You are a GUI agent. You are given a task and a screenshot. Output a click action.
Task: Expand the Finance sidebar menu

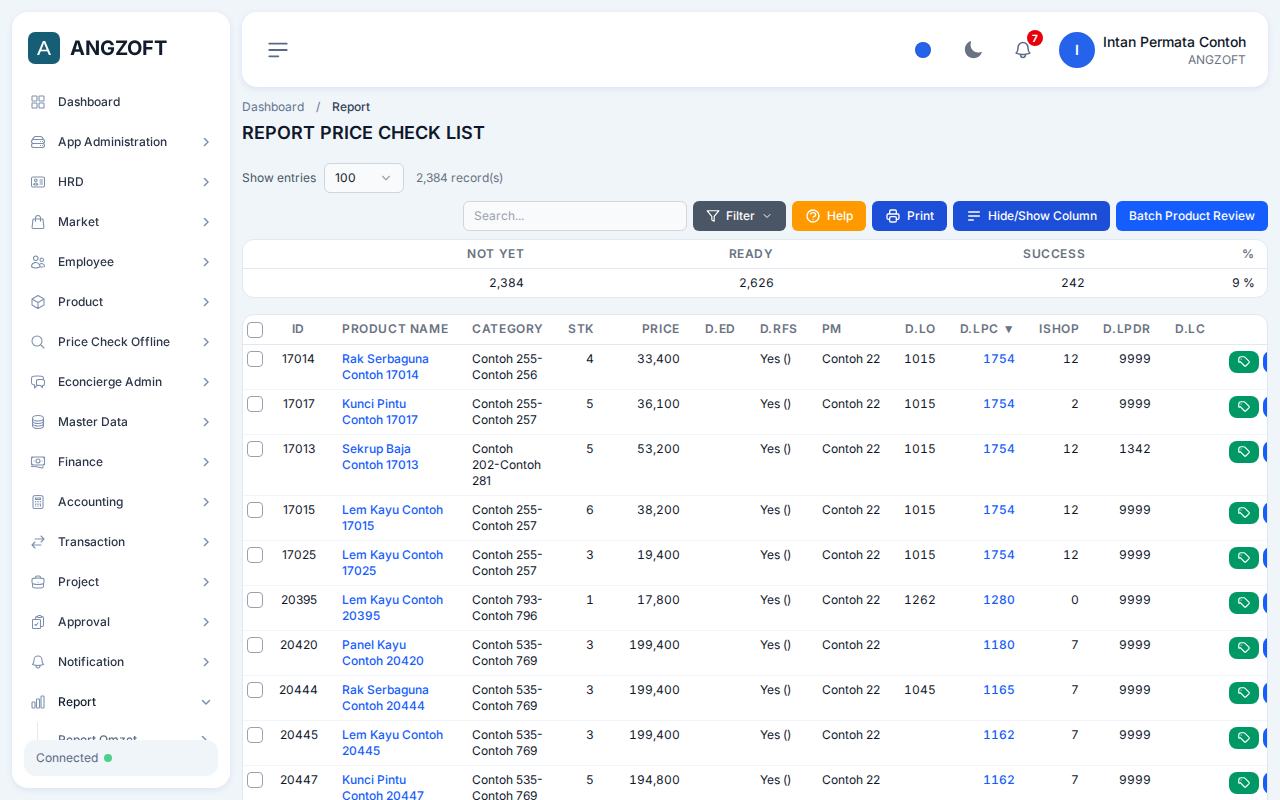121,462
